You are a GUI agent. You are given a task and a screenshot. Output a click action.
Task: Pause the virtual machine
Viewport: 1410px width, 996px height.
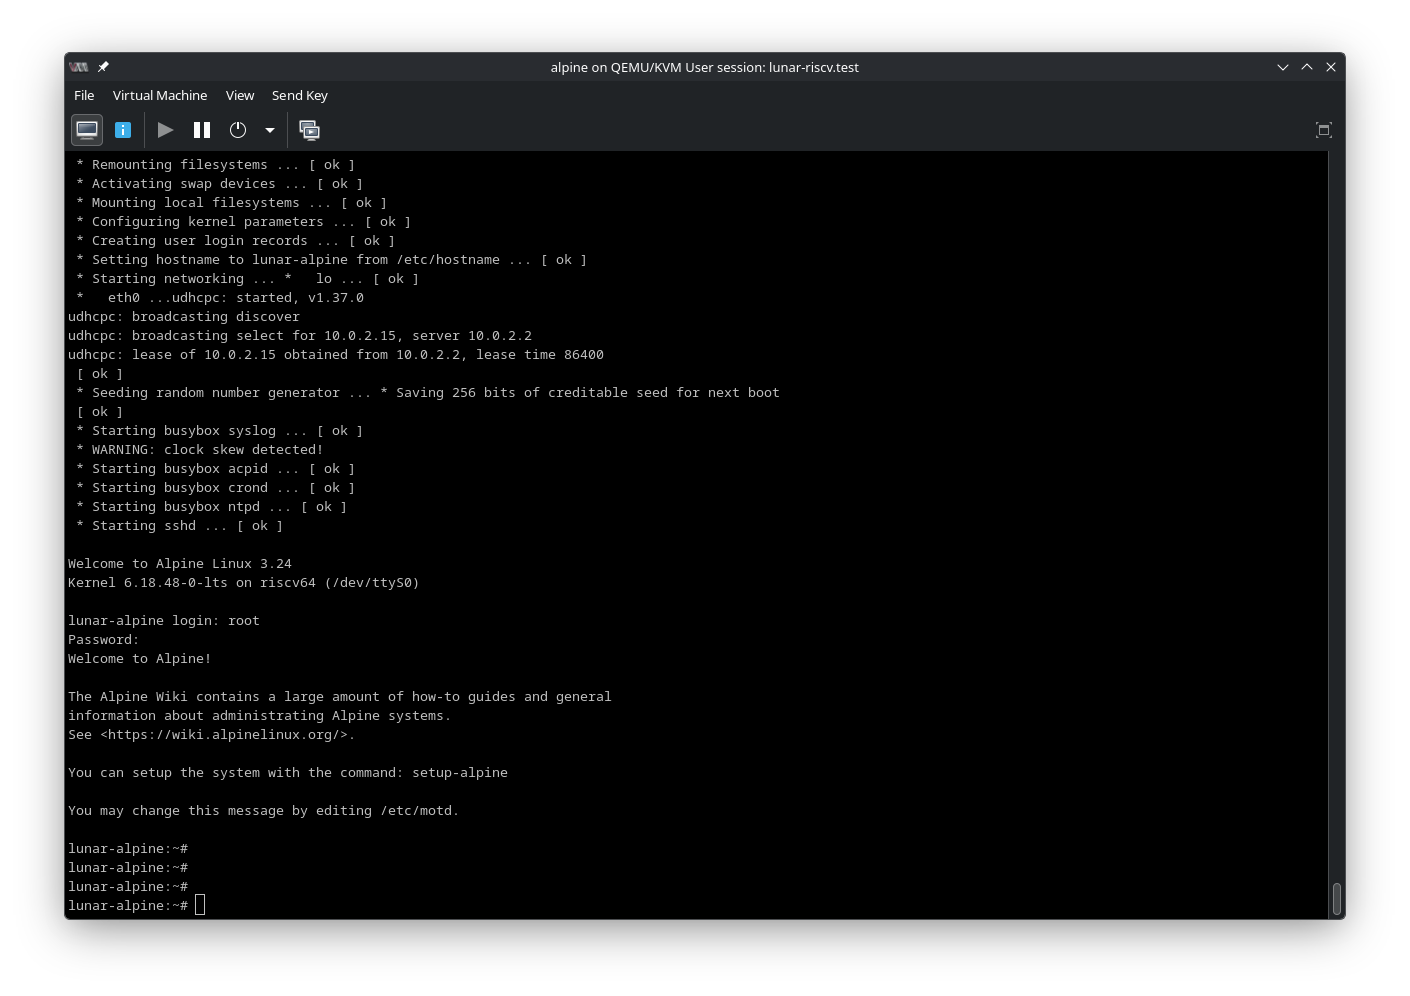coord(202,130)
